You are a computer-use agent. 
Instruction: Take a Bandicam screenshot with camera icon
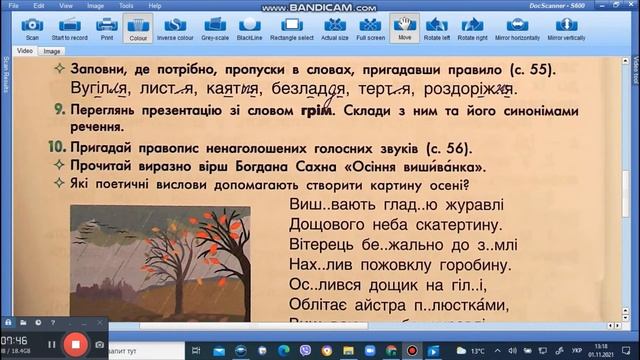pos(99,345)
